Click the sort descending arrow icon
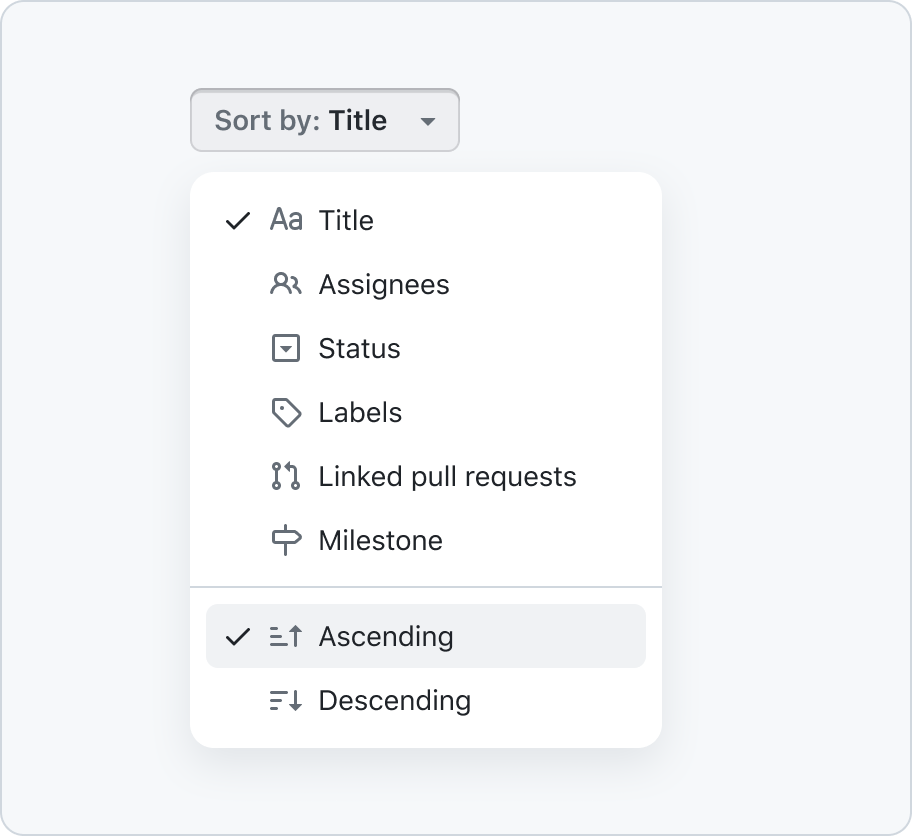Screen dimensions: 912x836 tap(286, 700)
